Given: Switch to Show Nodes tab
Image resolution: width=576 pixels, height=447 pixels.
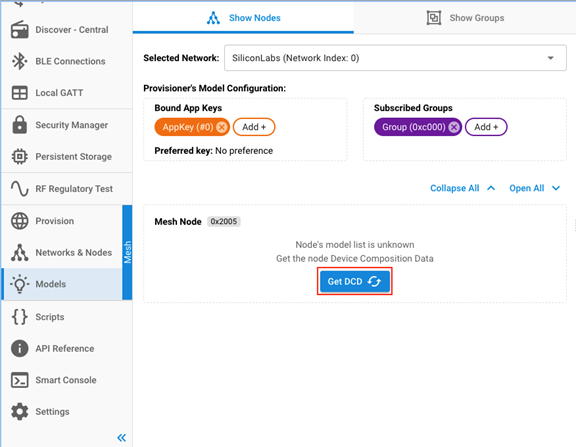Looking at the screenshot, I should [x=244, y=18].
